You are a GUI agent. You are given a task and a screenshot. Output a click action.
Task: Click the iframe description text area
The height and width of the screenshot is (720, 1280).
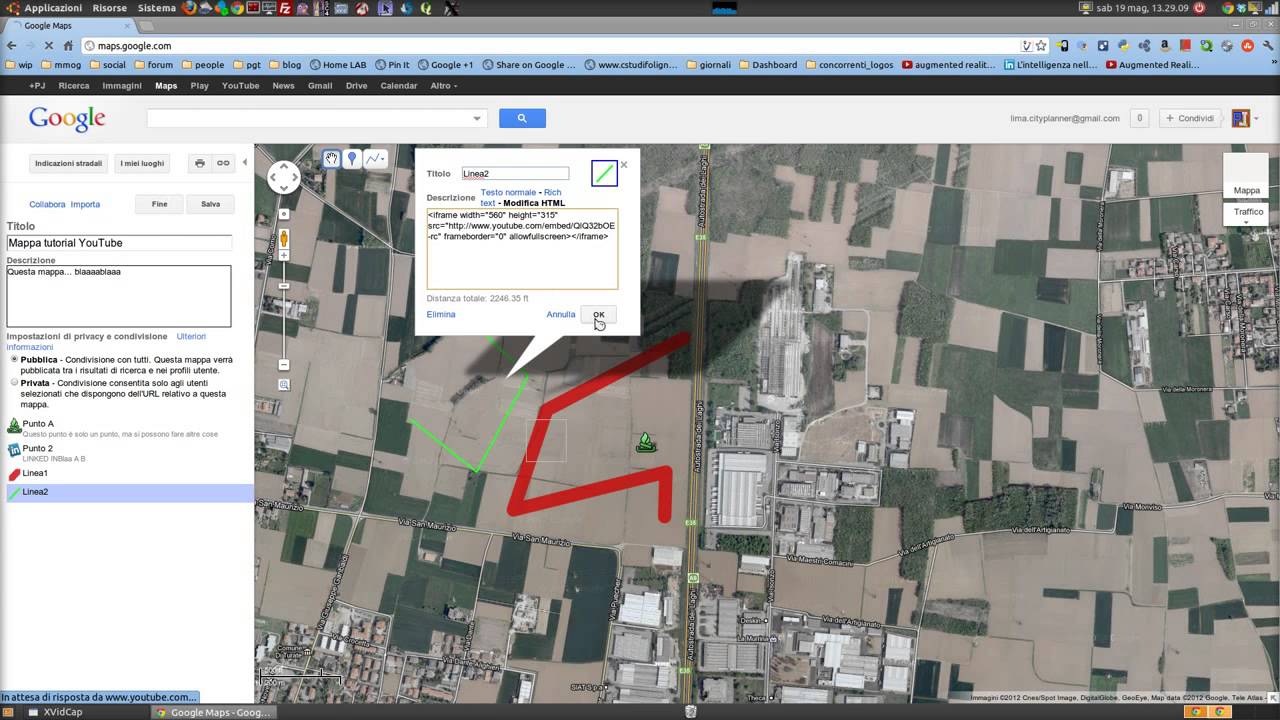pos(522,249)
